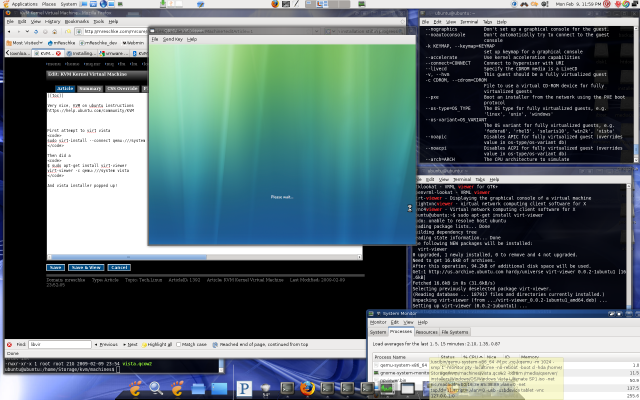The width and height of the screenshot is (640, 400).
Task: Click the Save & View button
Action: 86,267
